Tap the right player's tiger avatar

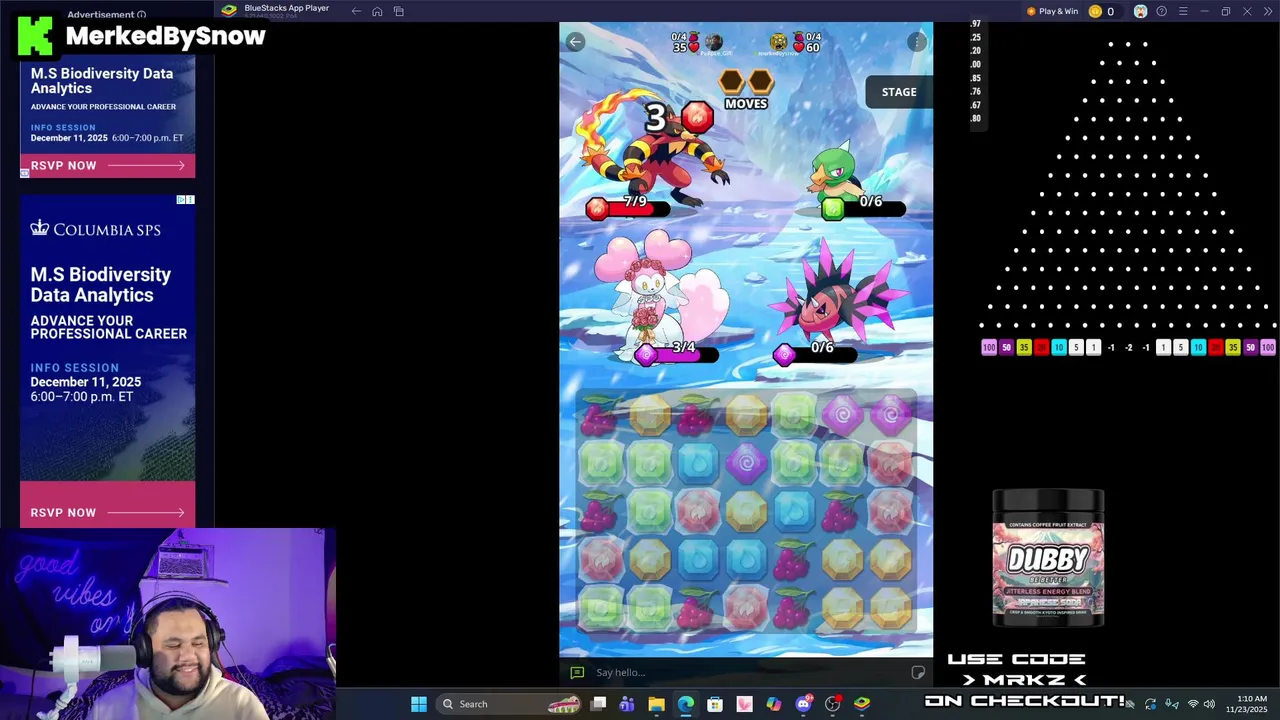pyautogui.click(x=778, y=41)
